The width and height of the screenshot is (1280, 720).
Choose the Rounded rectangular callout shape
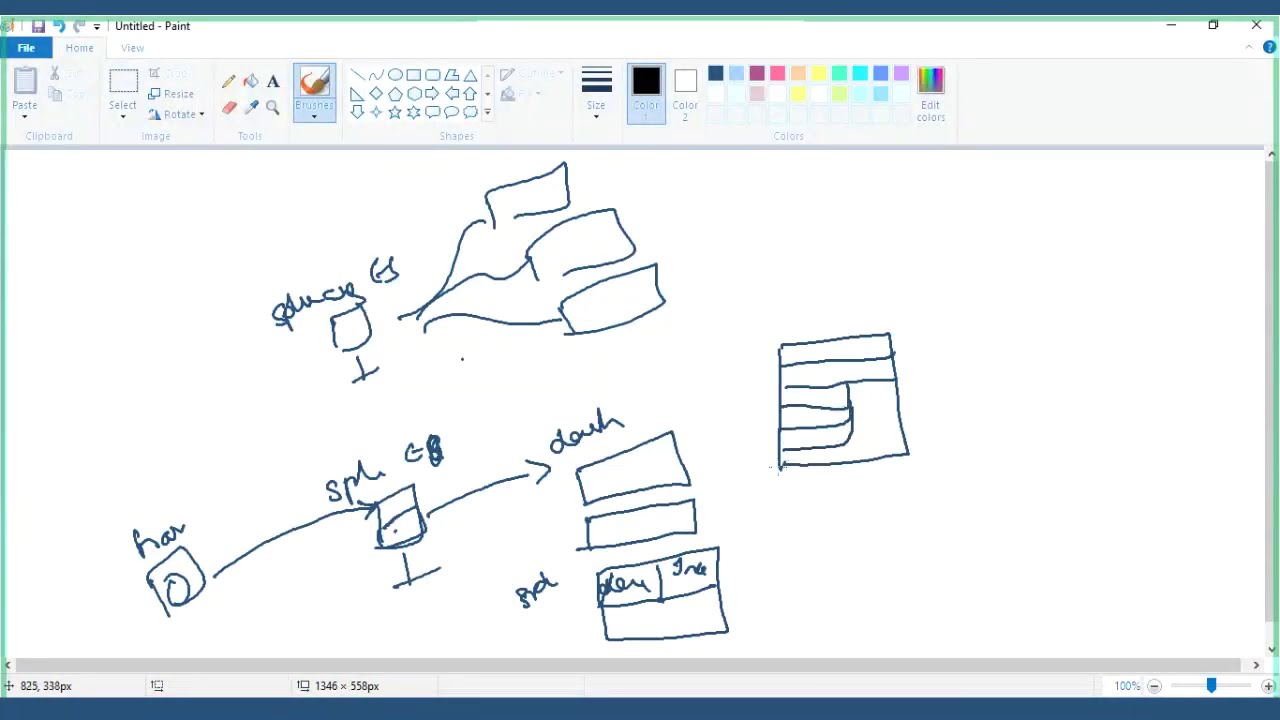(x=432, y=112)
